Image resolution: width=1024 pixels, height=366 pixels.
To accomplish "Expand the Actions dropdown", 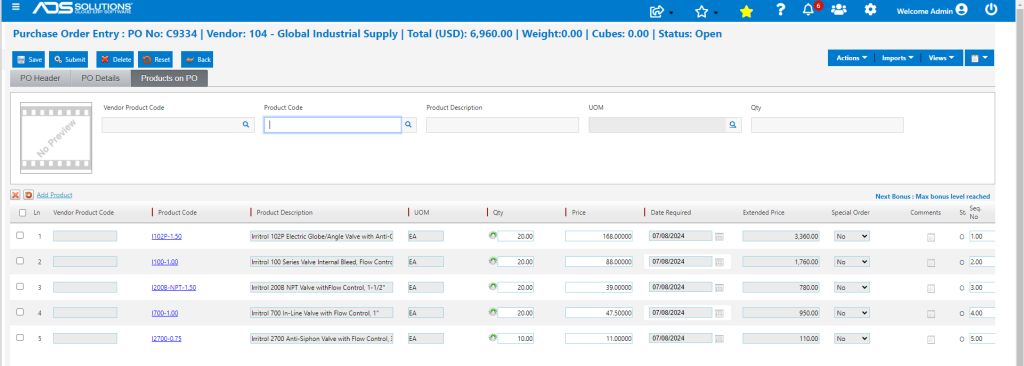I will (x=851, y=58).
